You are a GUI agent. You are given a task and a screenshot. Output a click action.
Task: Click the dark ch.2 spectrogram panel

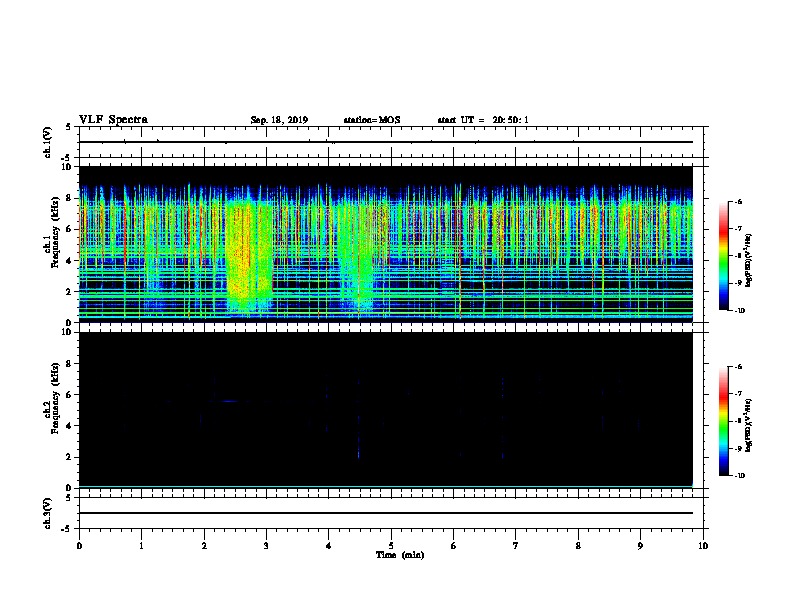[386, 410]
